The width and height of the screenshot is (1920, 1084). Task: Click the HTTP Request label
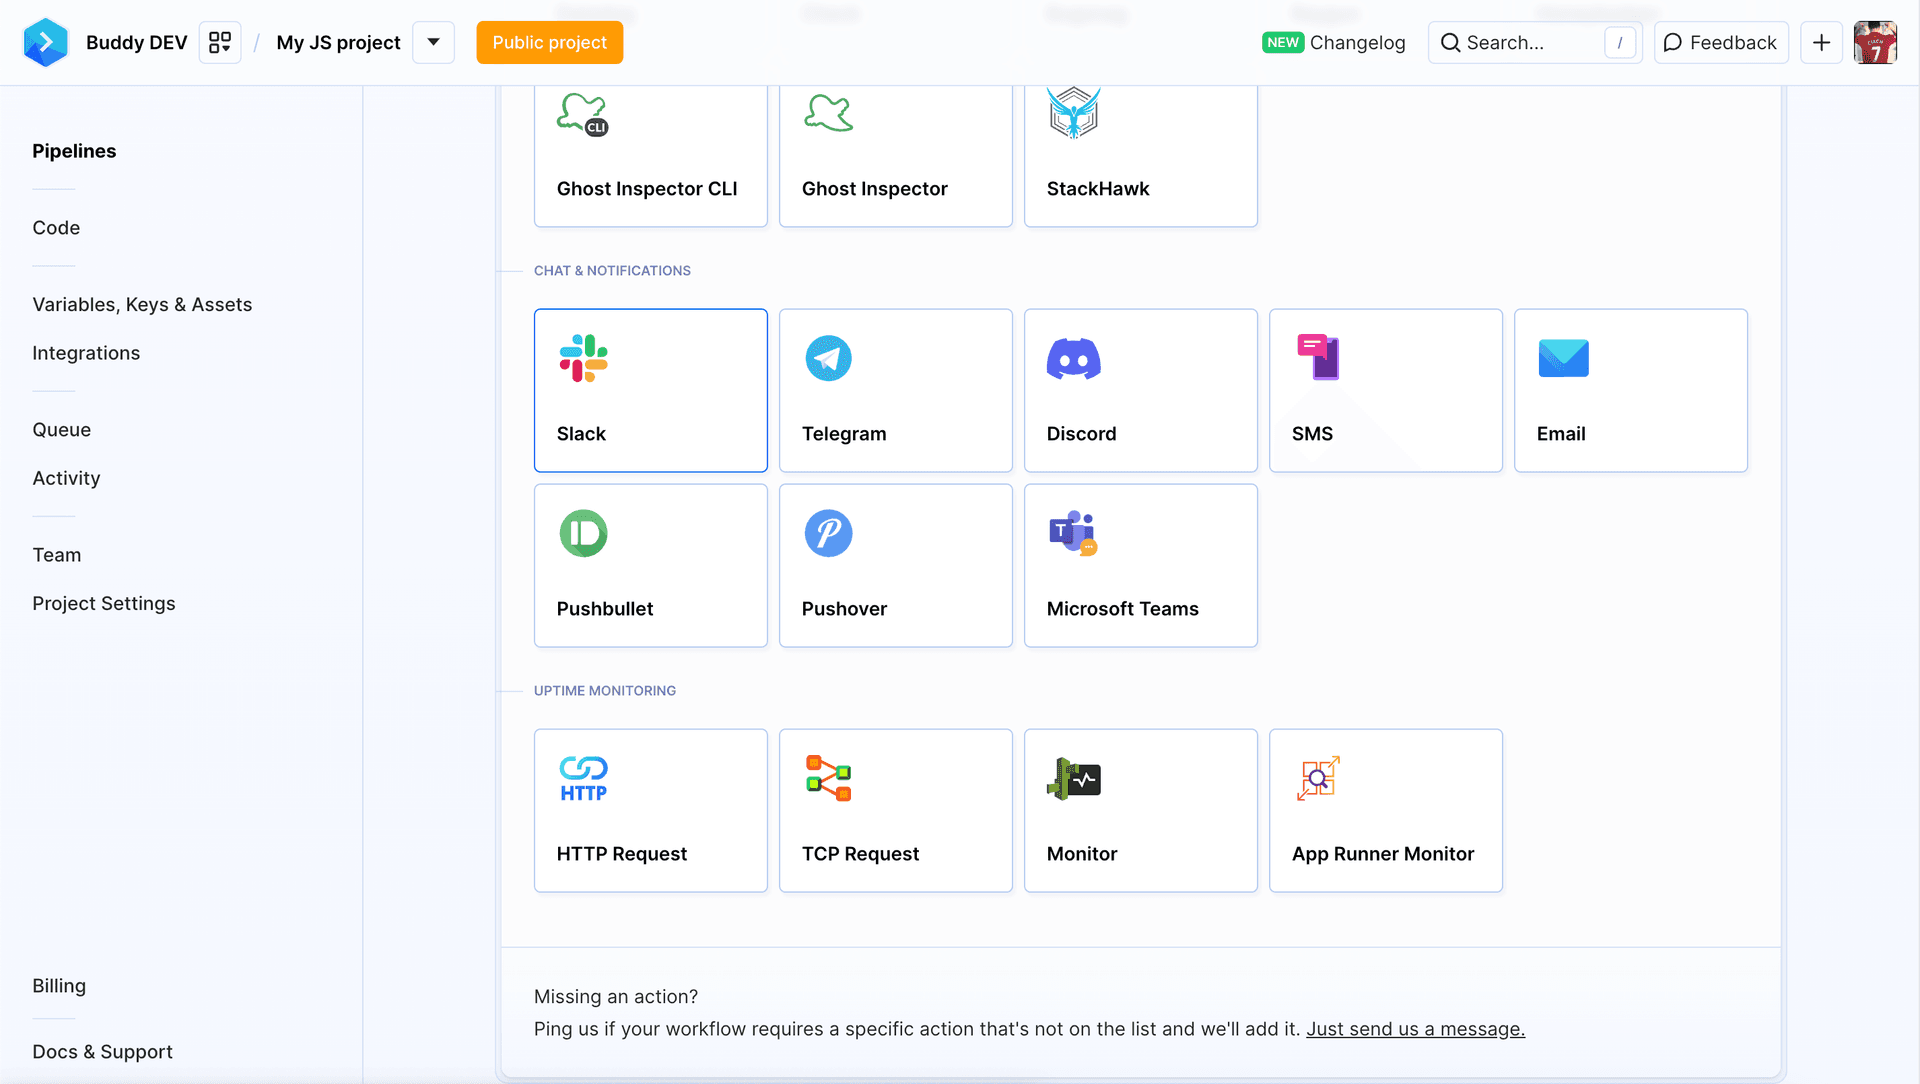tap(622, 854)
